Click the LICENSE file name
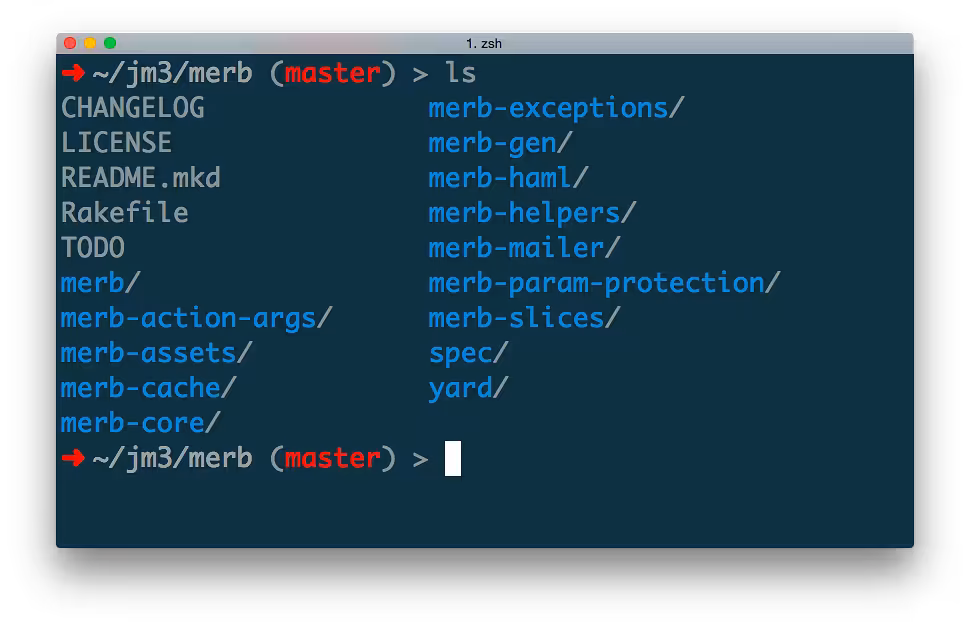This screenshot has height=628, width=970. click(x=116, y=142)
